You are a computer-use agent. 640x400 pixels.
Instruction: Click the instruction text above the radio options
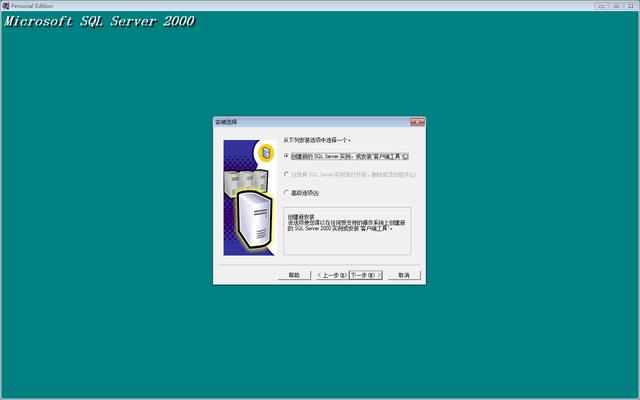317,140
